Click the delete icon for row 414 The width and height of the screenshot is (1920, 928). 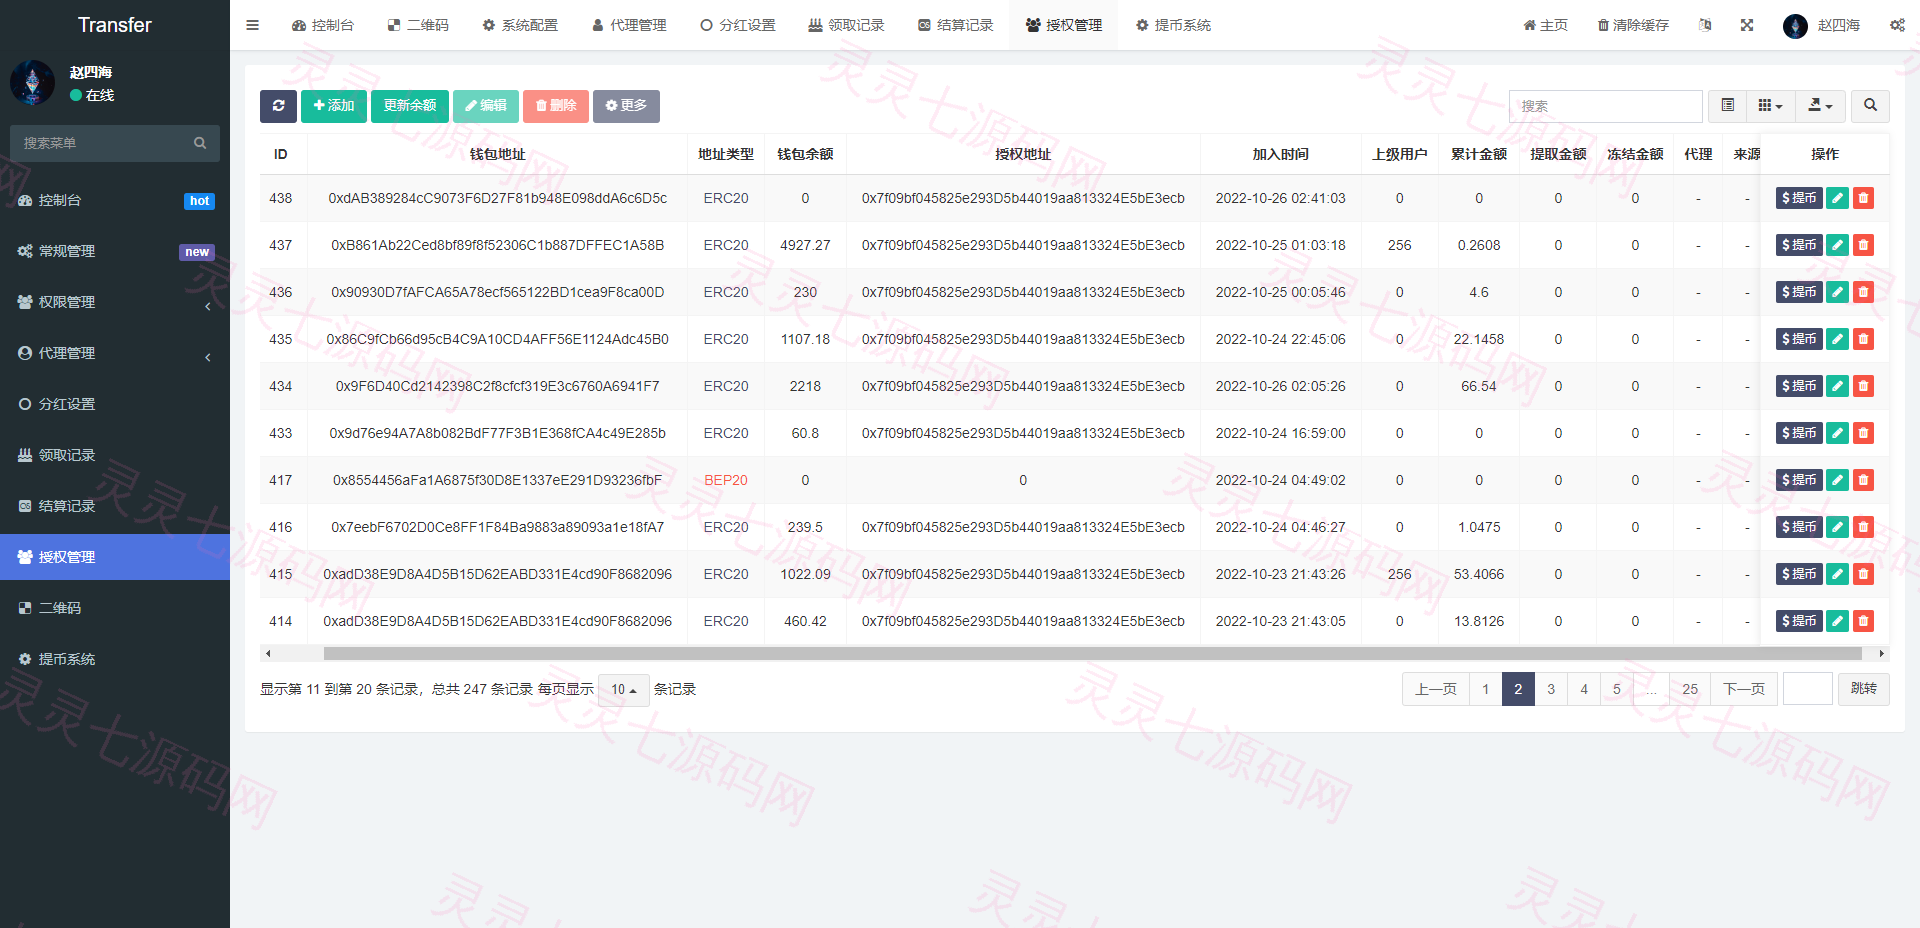tap(1863, 621)
